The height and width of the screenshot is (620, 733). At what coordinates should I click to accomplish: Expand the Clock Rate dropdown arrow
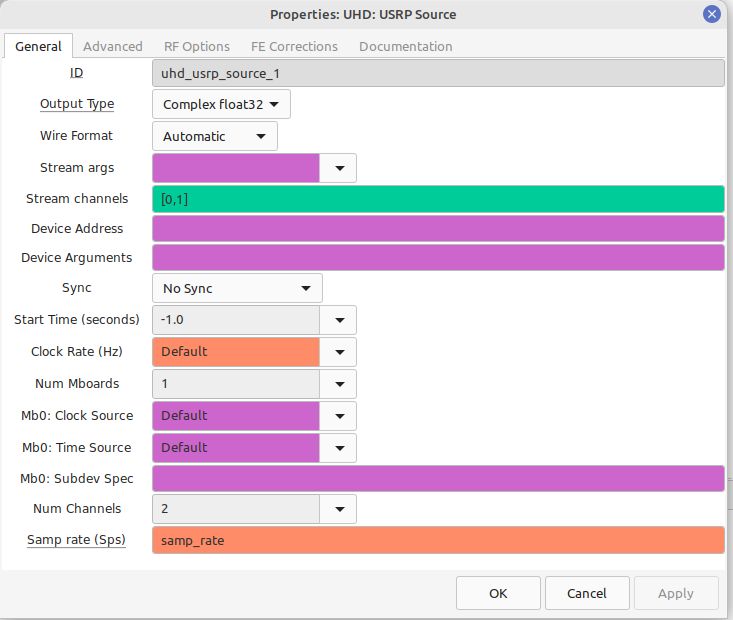(x=340, y=352)
